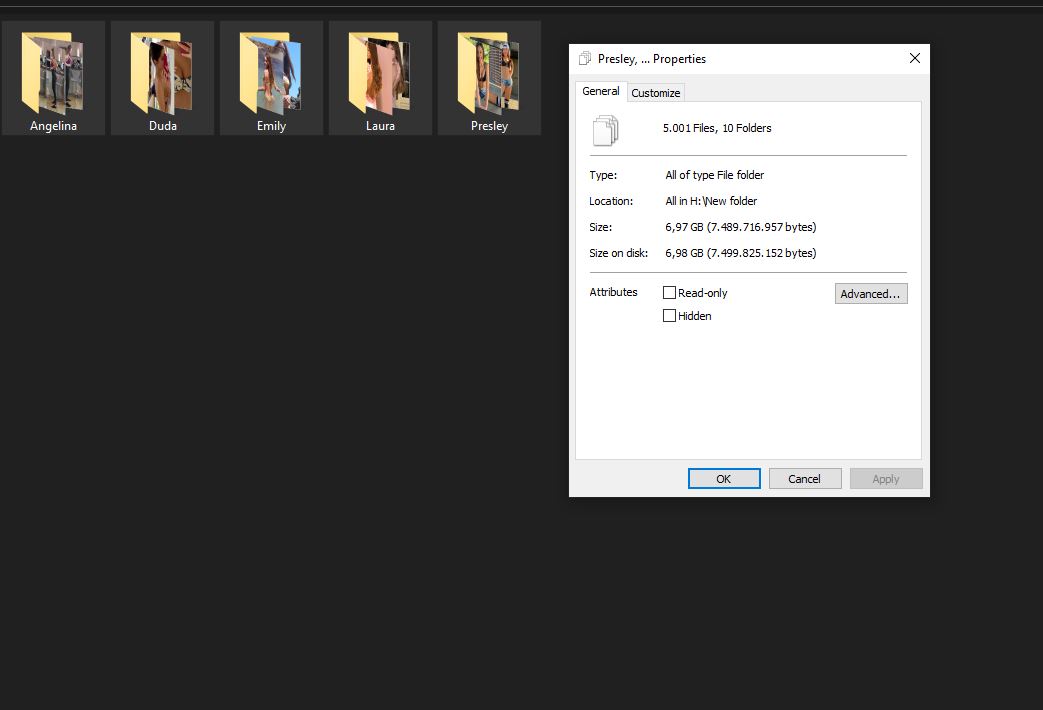Open Advanced attributes dialog
This screenshot has width=1043, height=710.
click(x=871, y=293)
